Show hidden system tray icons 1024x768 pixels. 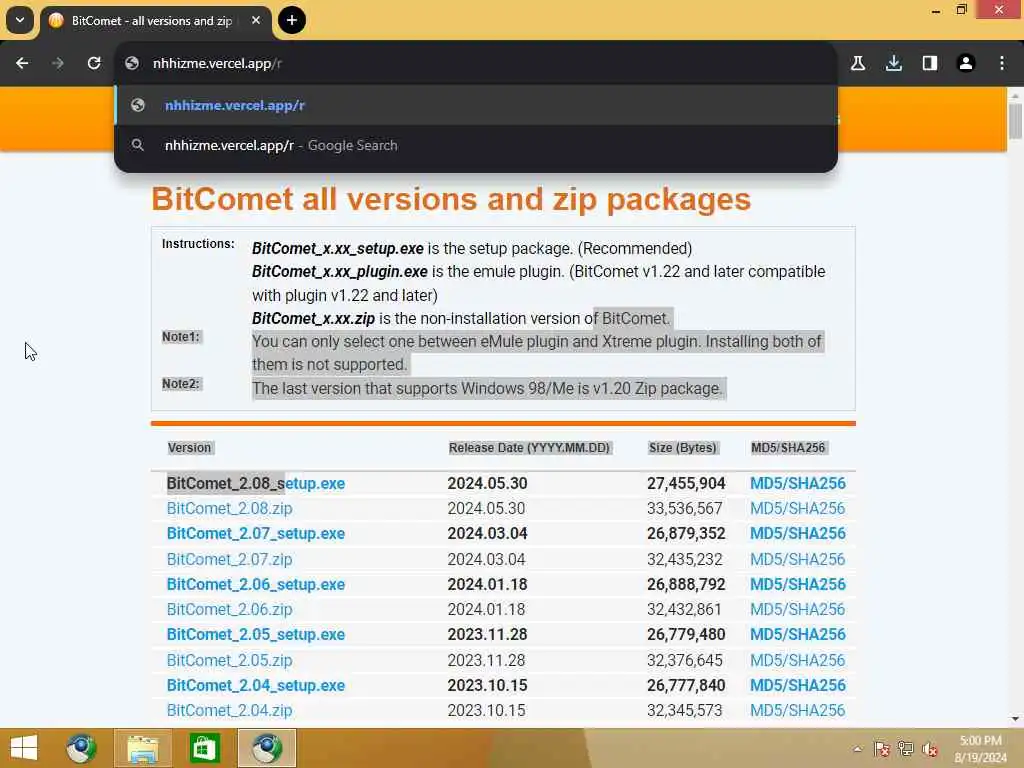pos(857,749)
